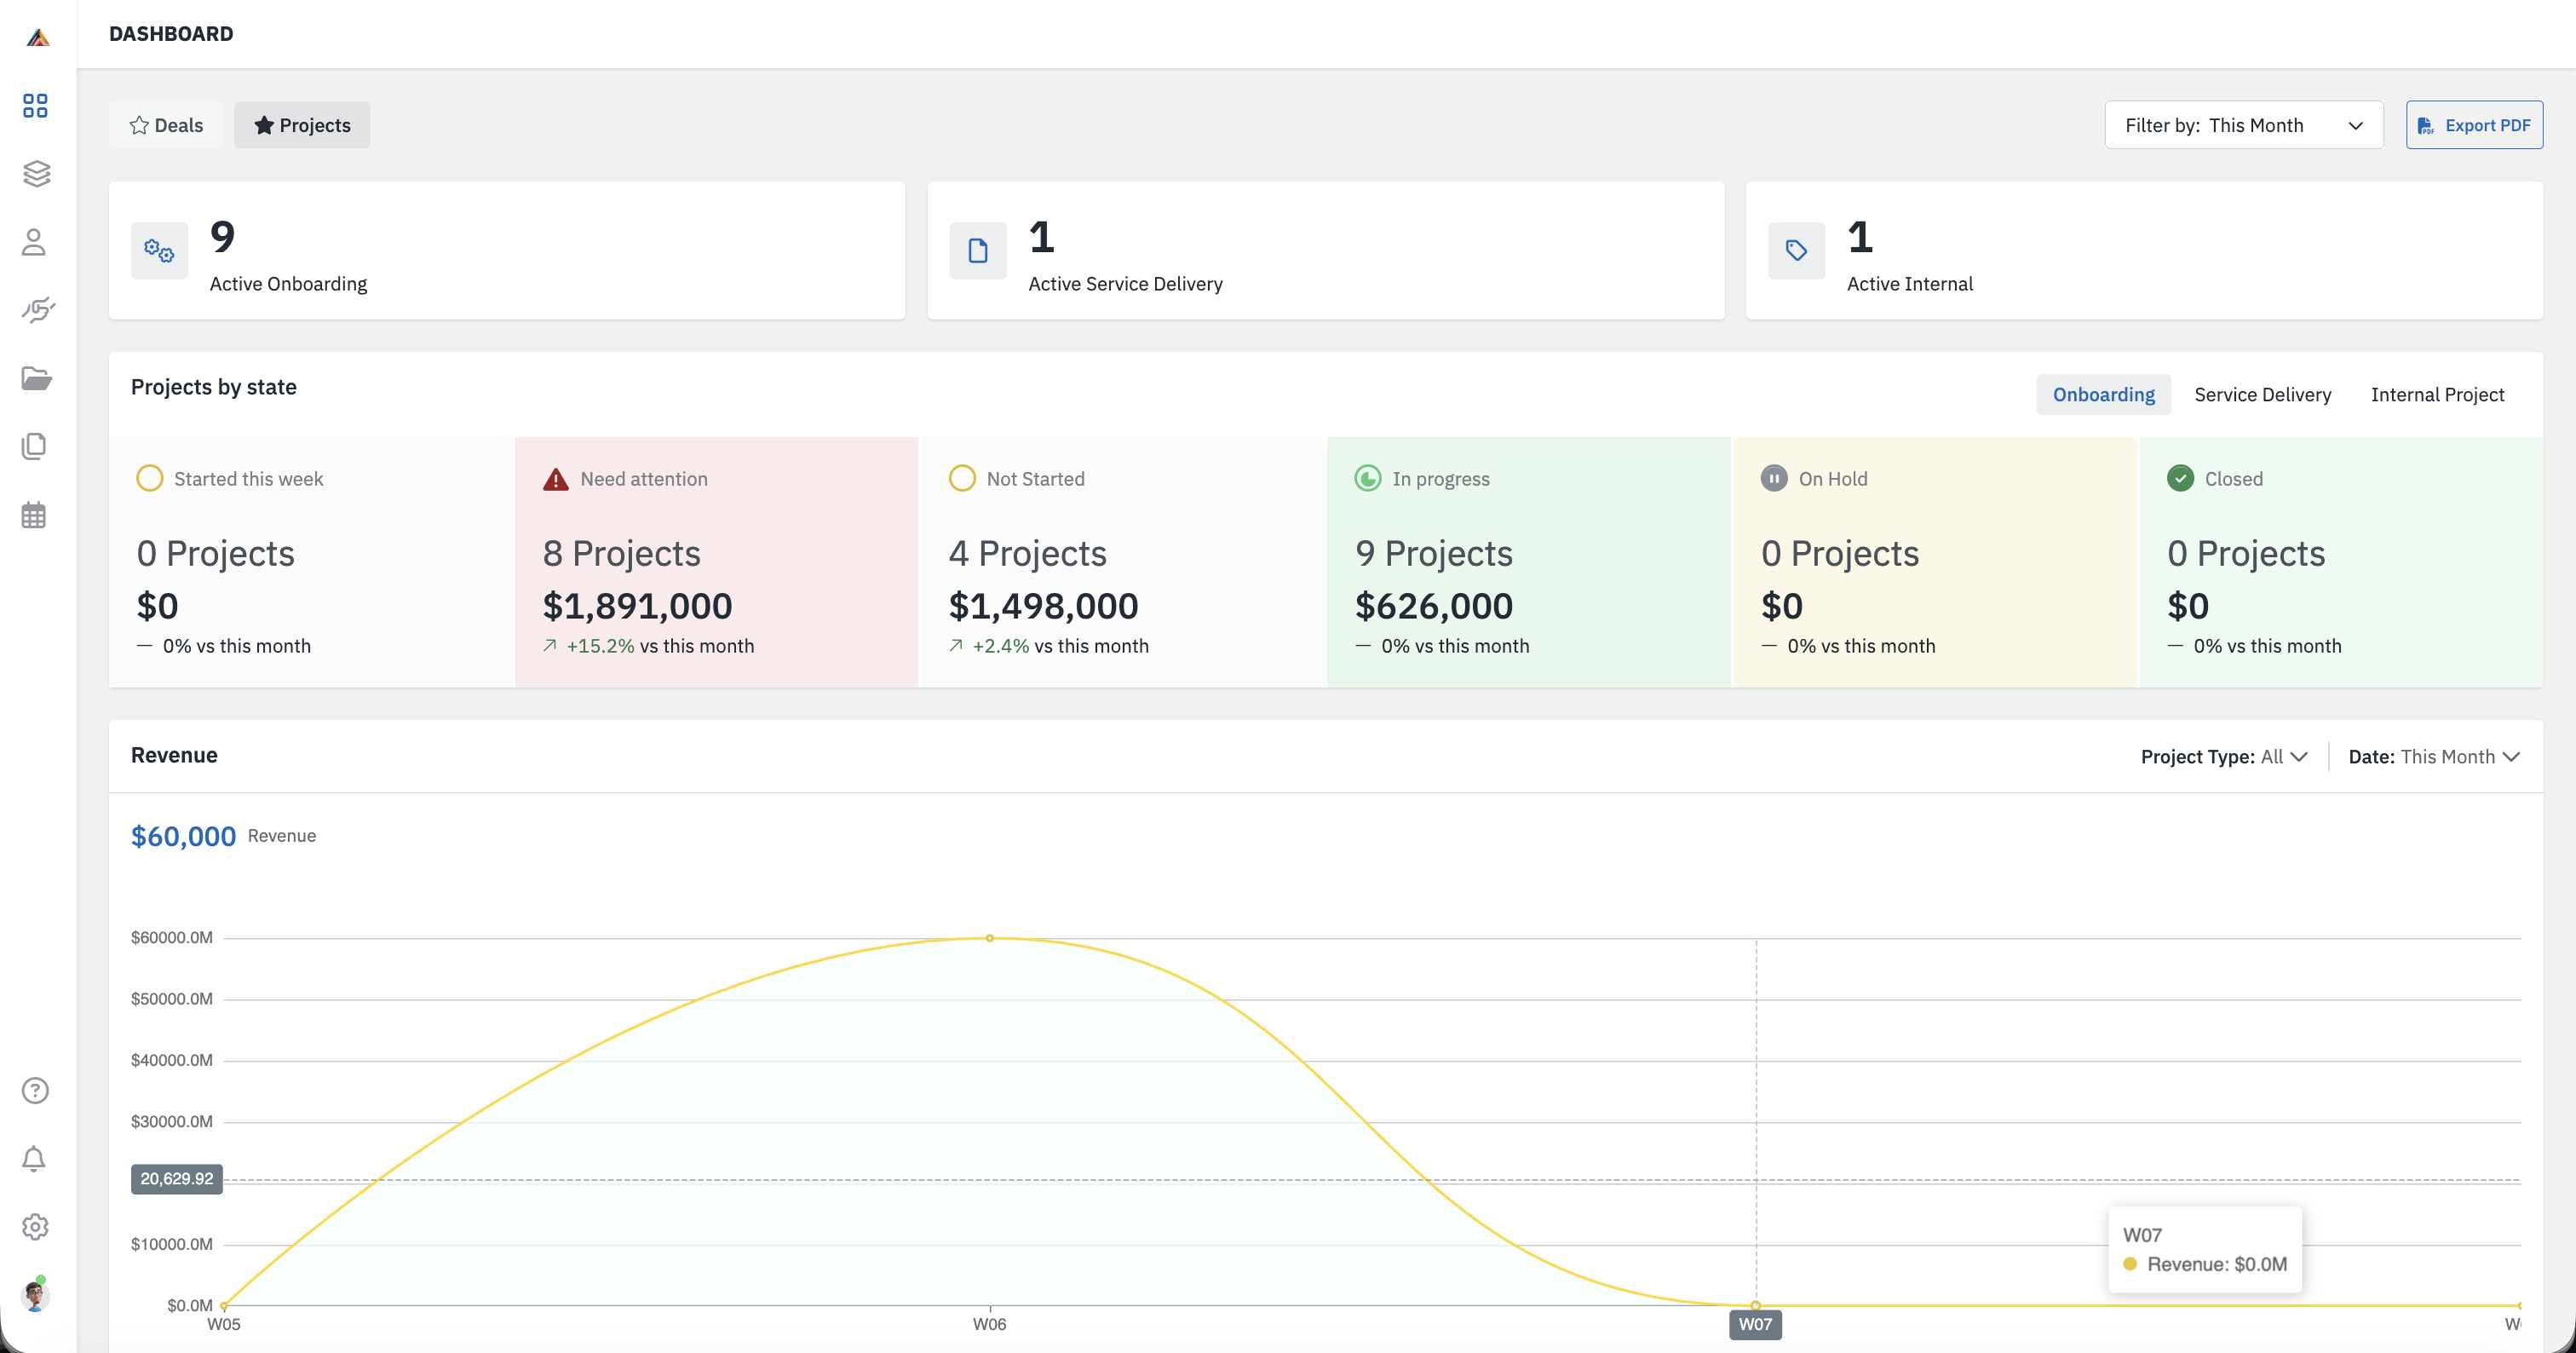The height and width of the screenshot is (1353, 2576).
Task: Switch to the Internal Project tab
Action: [2436, 394]
